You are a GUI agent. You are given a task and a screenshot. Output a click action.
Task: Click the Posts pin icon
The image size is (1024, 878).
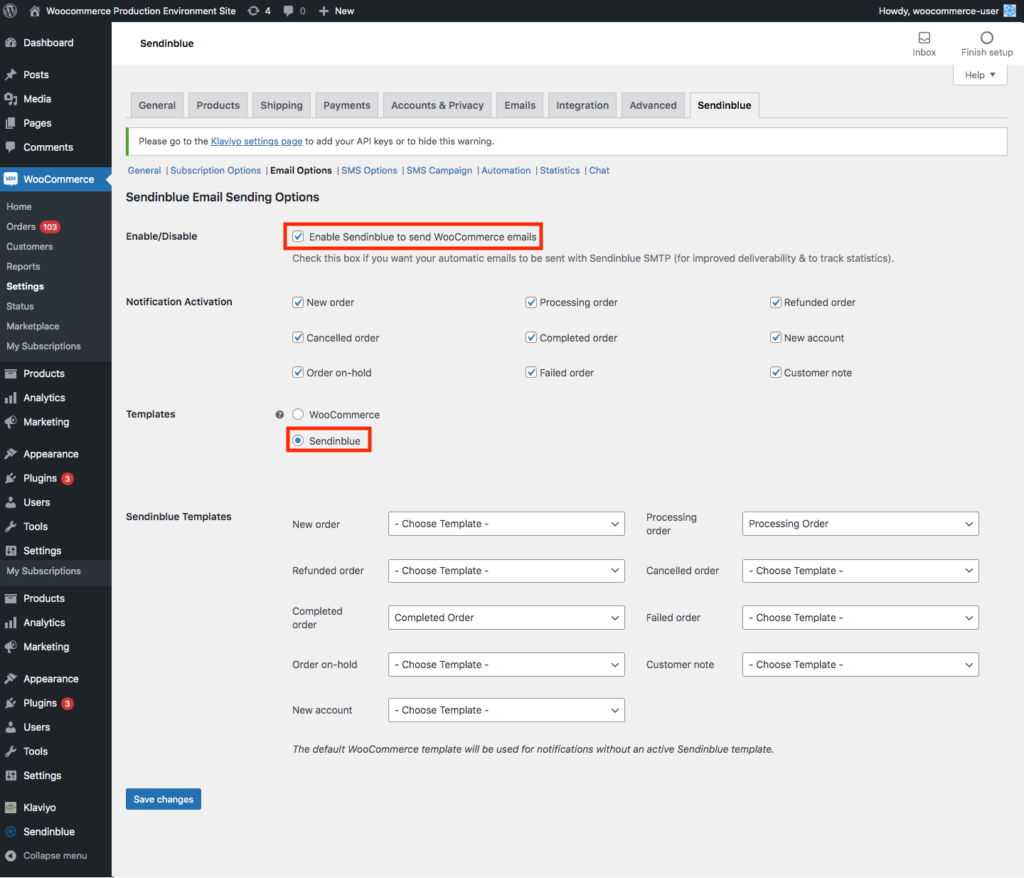[10, 74]
